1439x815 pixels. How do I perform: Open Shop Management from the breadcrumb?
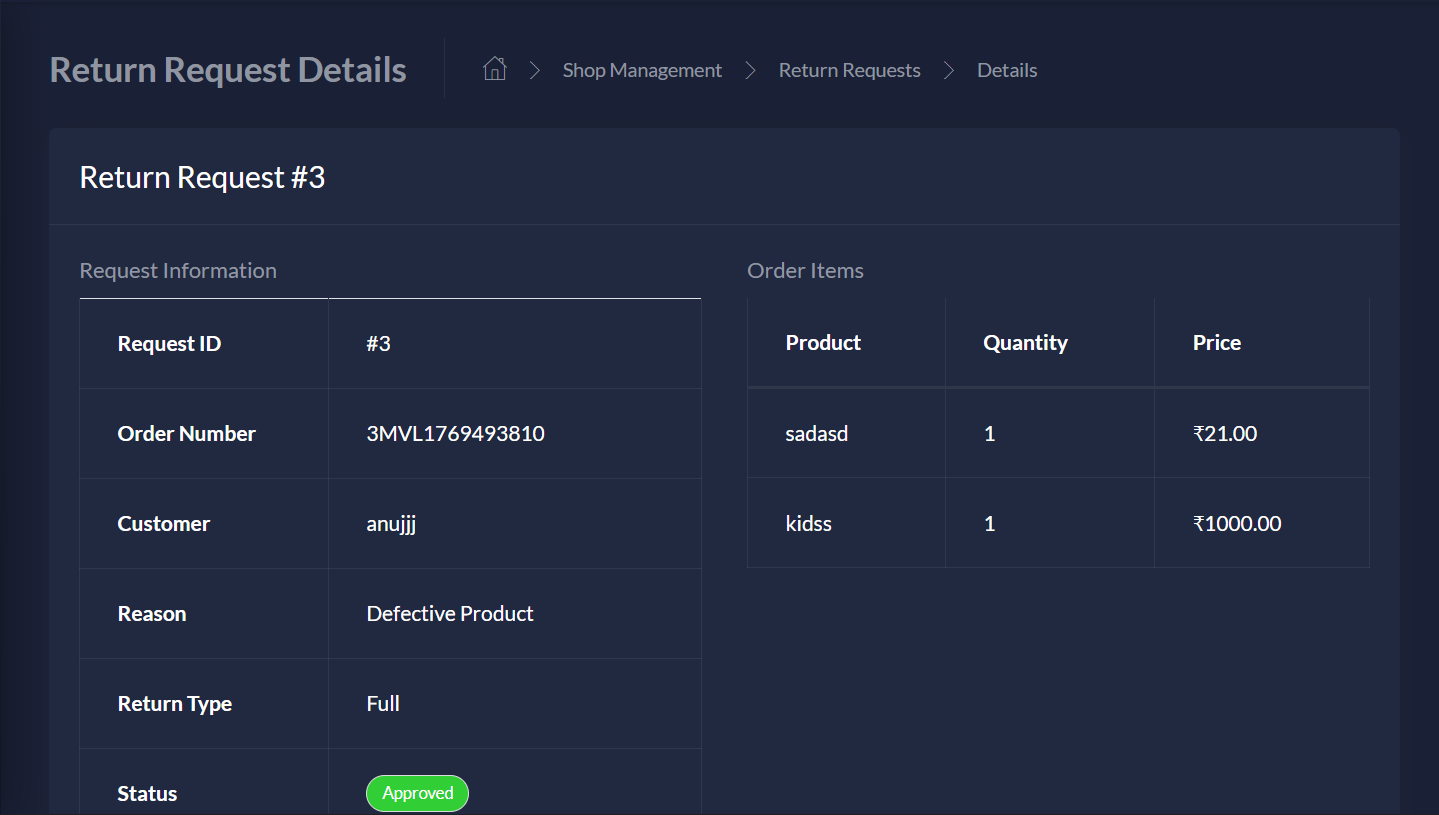[x=641, y=70]
